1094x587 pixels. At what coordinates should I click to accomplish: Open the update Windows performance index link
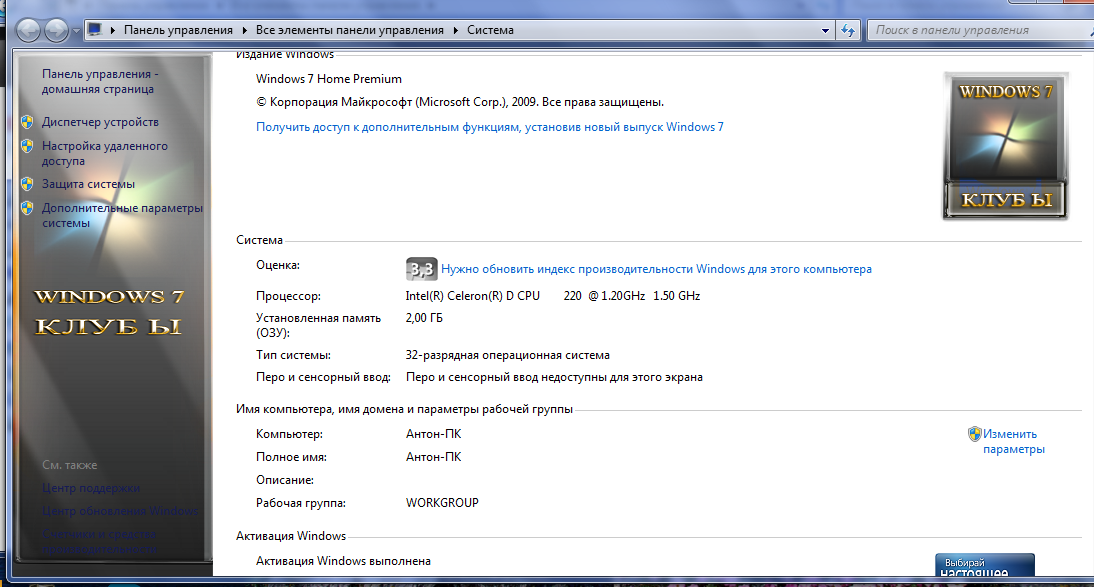pos(656,269)
